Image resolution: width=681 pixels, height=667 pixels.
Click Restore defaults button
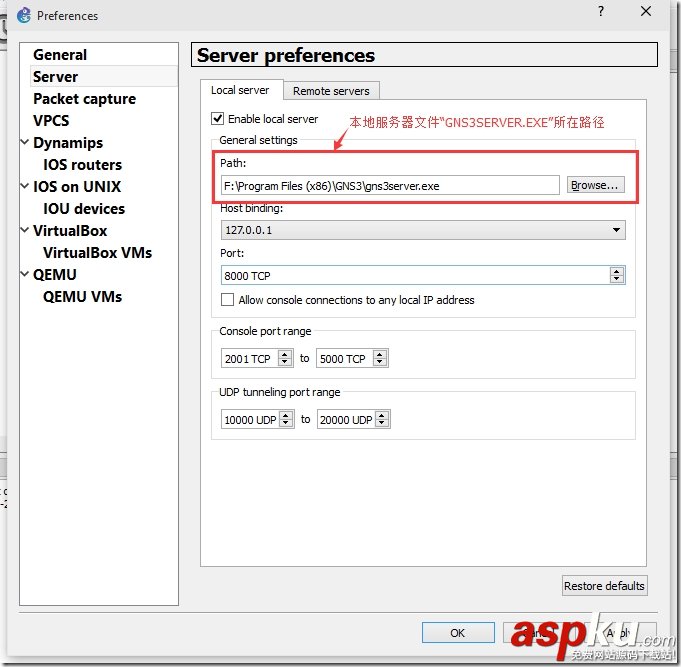tap(604, 586)
